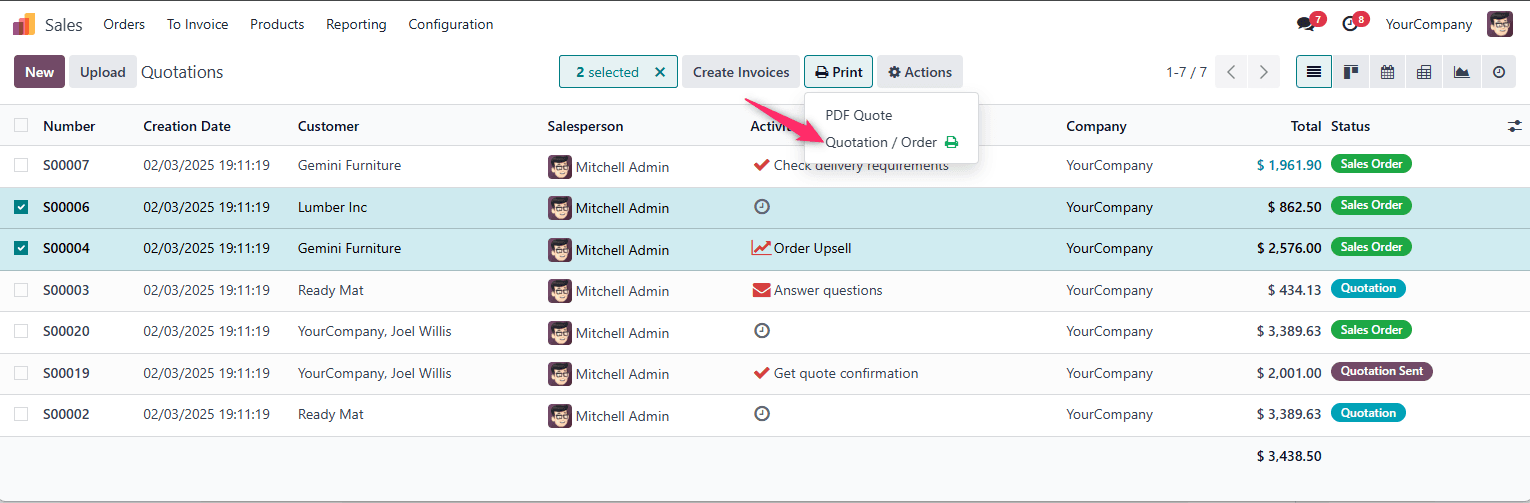1530x503 pixels.
Task: Open the activities clock in top bar
Action: pyautogui.click(x=1350, y=24)
